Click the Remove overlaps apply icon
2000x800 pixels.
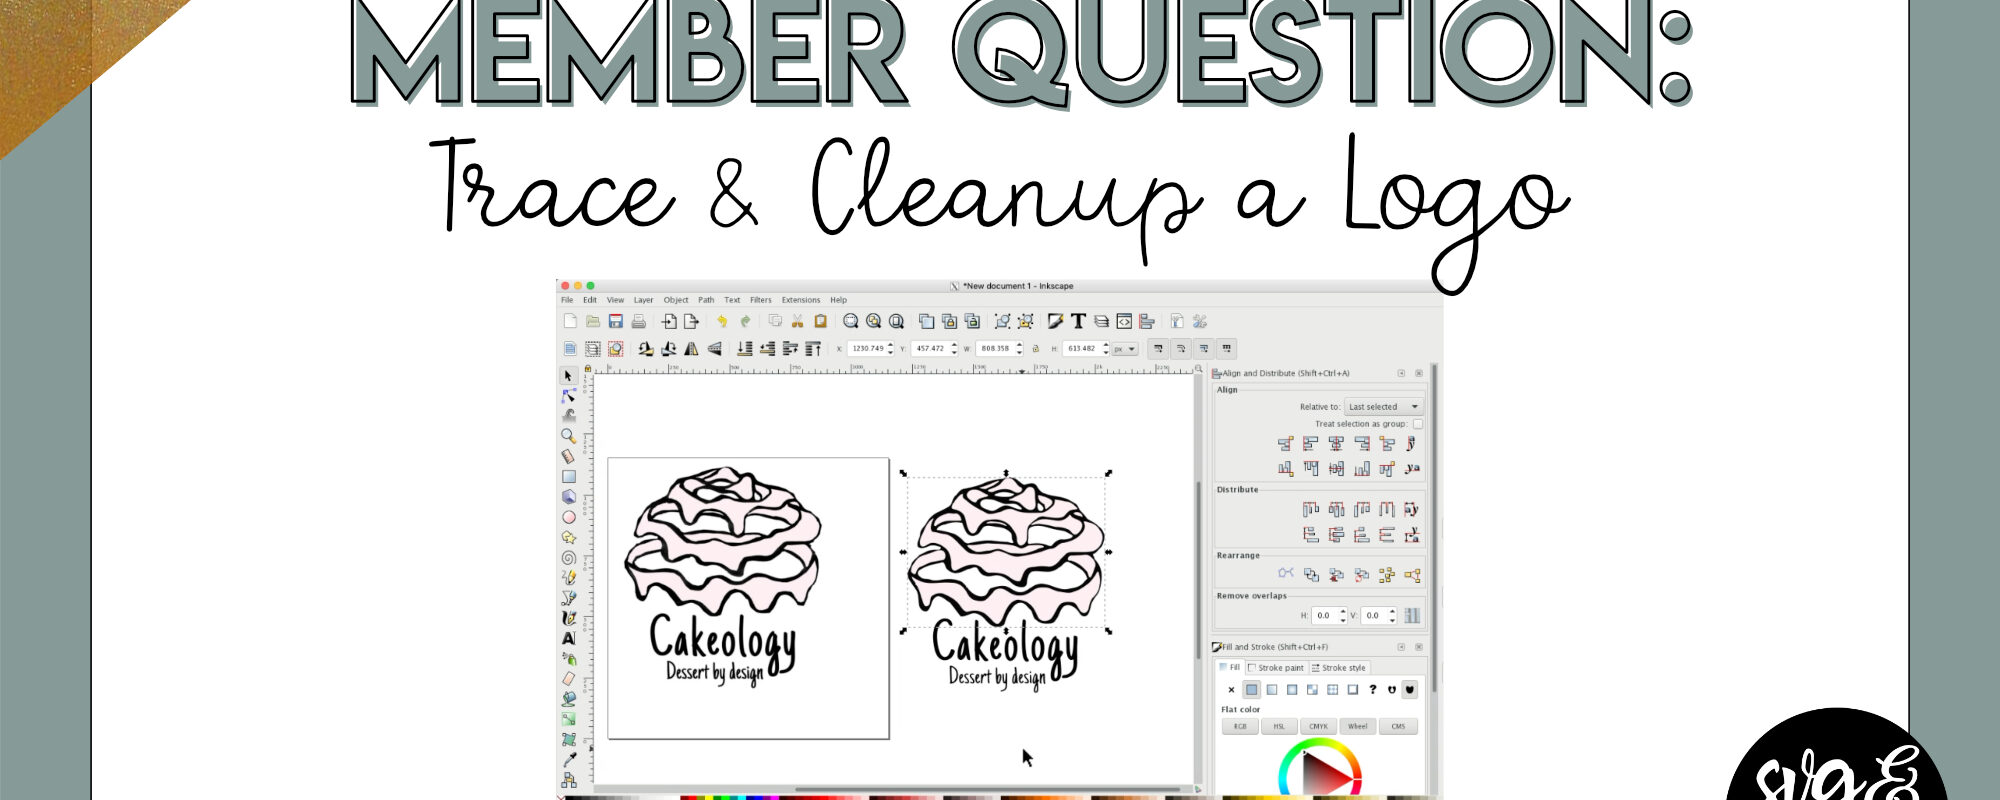tap(1412, 615)
